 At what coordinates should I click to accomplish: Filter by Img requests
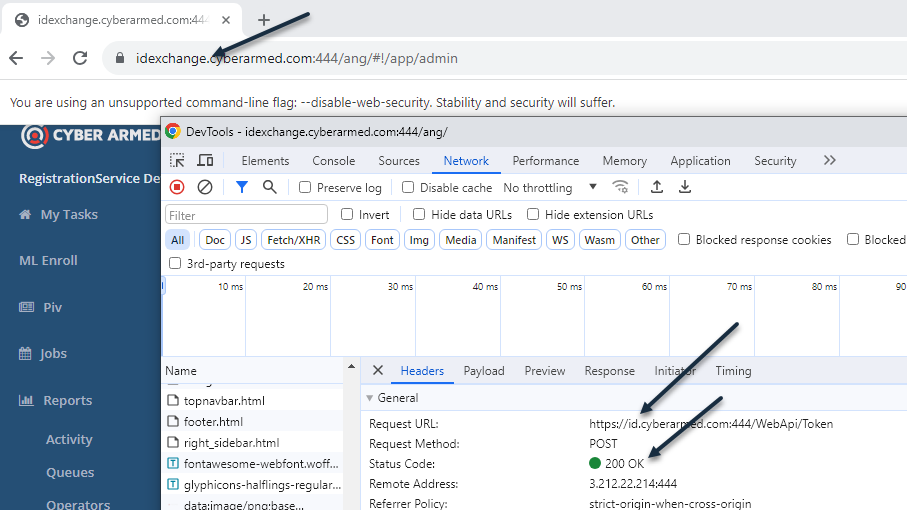click(419, 240)
